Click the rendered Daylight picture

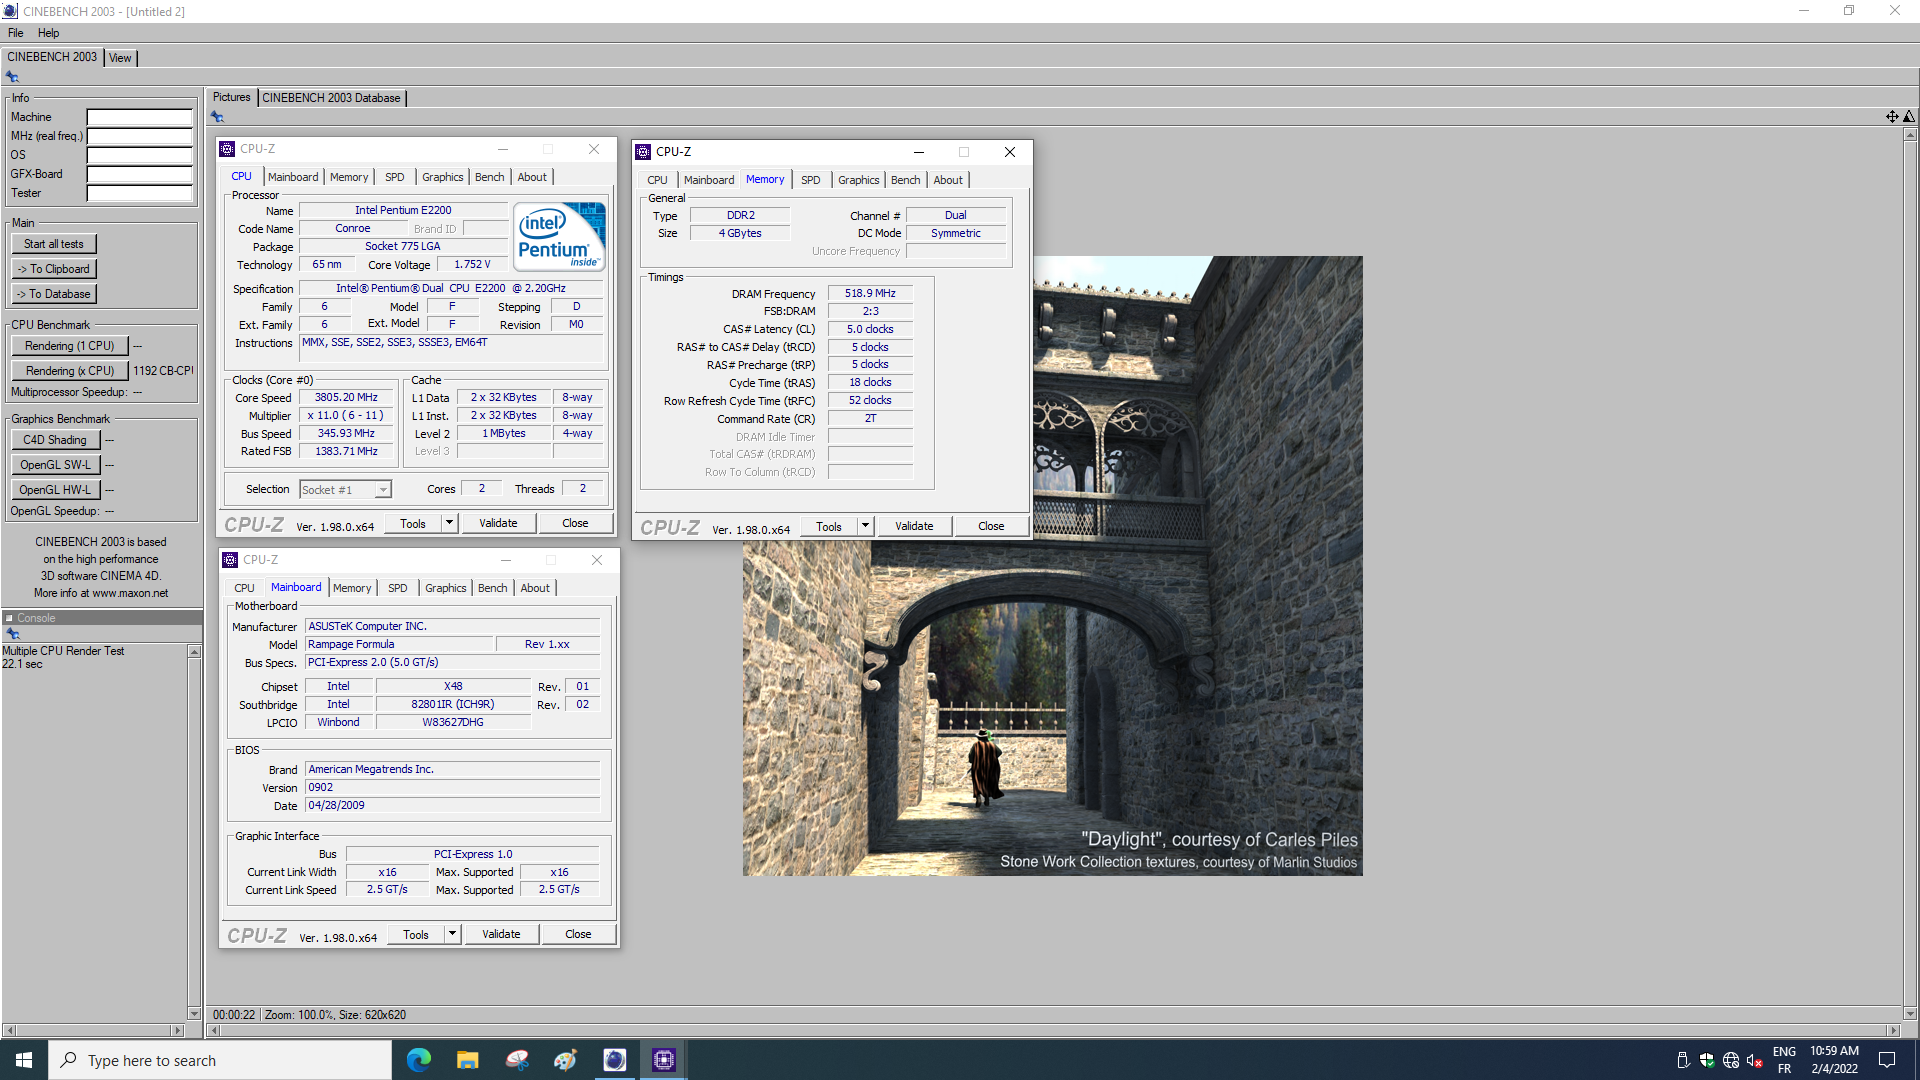(1052, 566)
